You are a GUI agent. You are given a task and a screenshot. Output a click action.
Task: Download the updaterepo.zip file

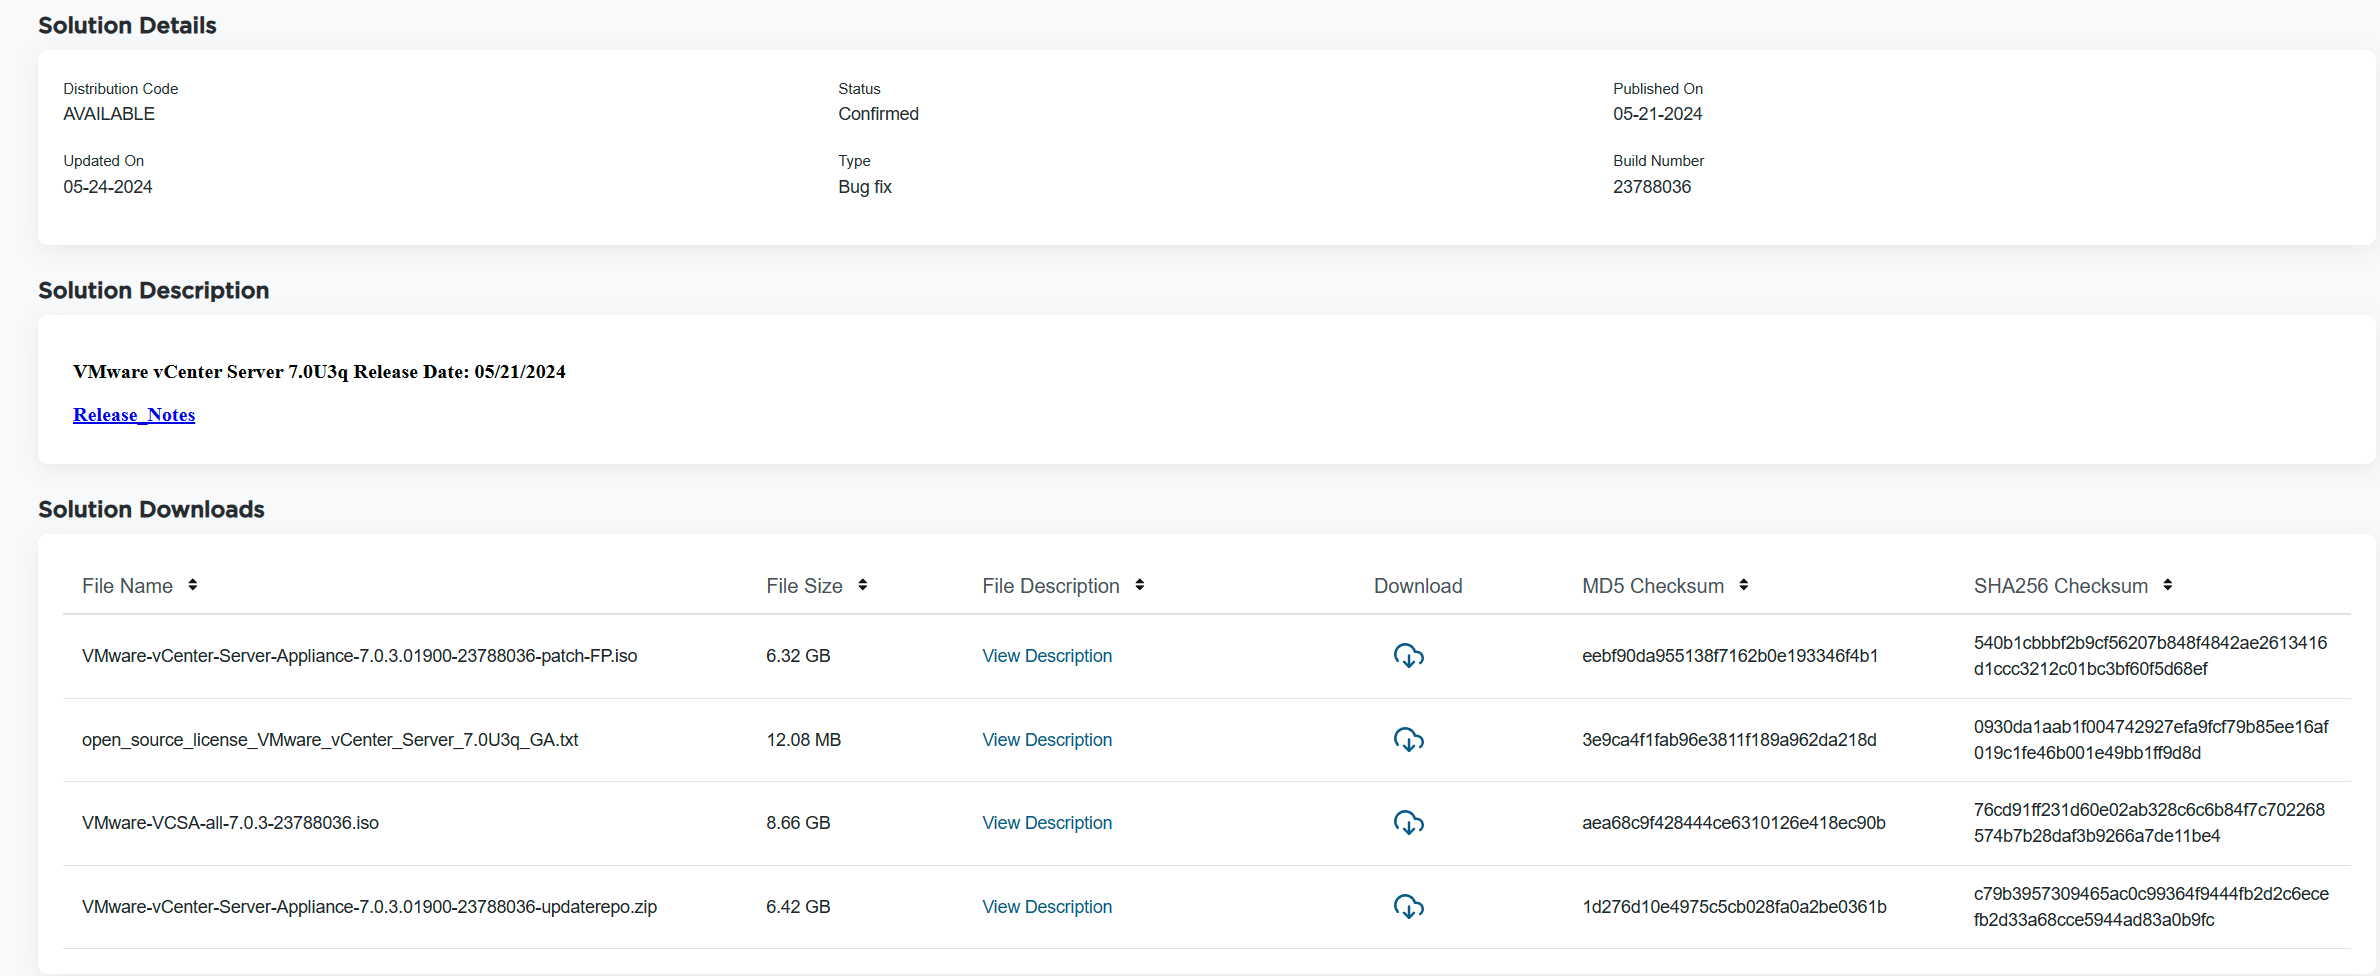pos(1408,907)
